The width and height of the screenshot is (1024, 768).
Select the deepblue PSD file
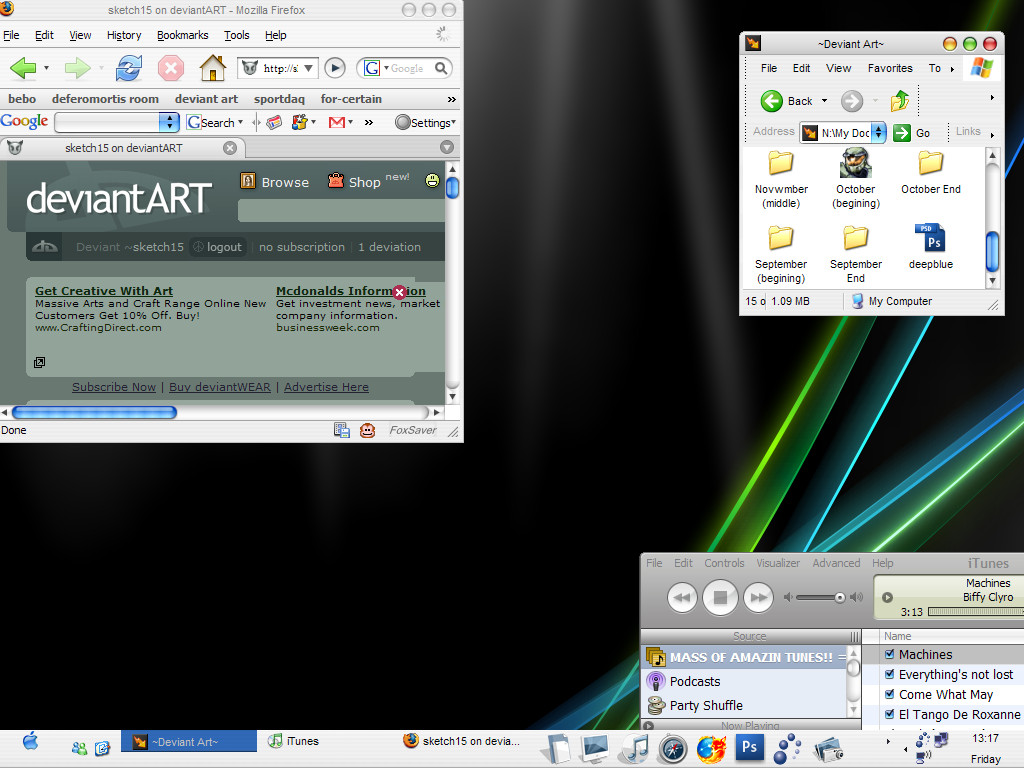click(x=931, y=246)
